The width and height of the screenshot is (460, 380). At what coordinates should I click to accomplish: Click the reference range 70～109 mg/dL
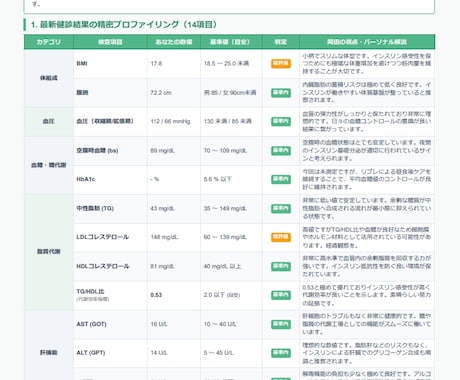pos(225,151)
